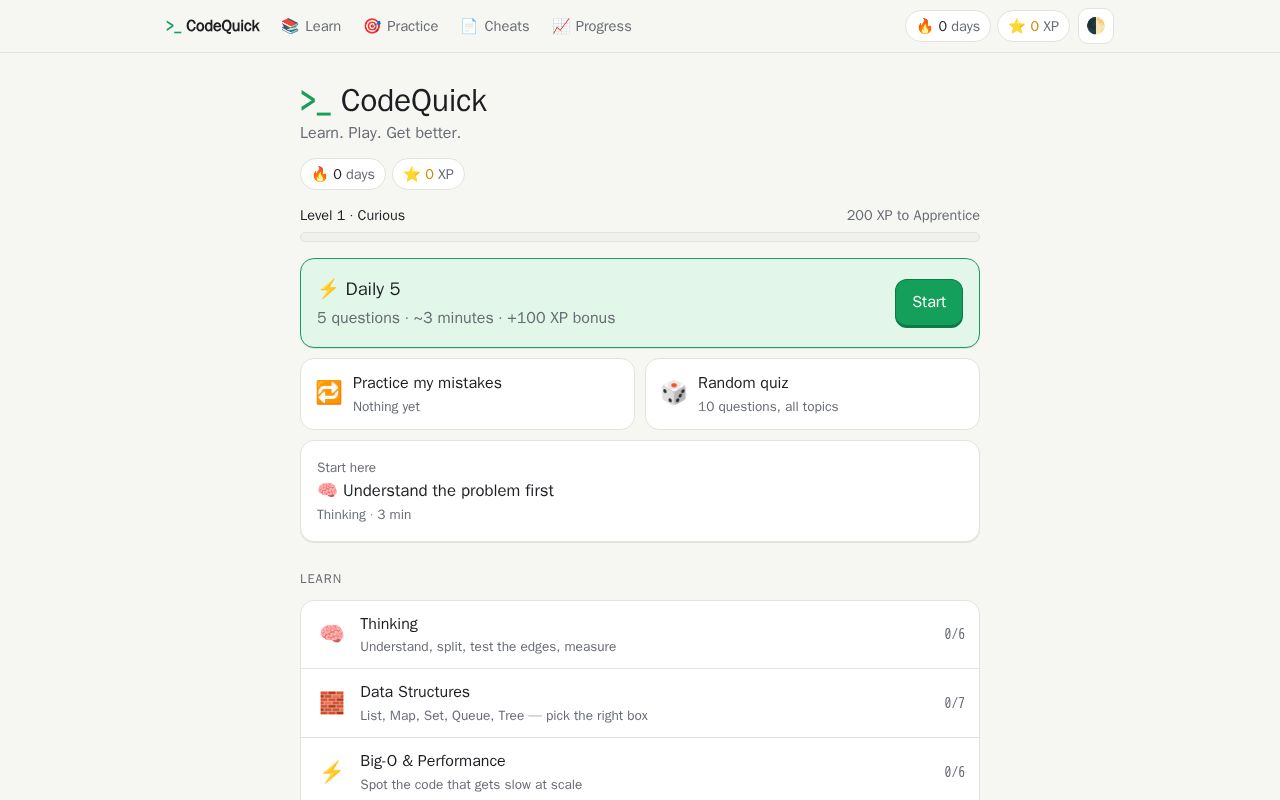
Task: Click the brain icon in Start here card
Action: 327,491
